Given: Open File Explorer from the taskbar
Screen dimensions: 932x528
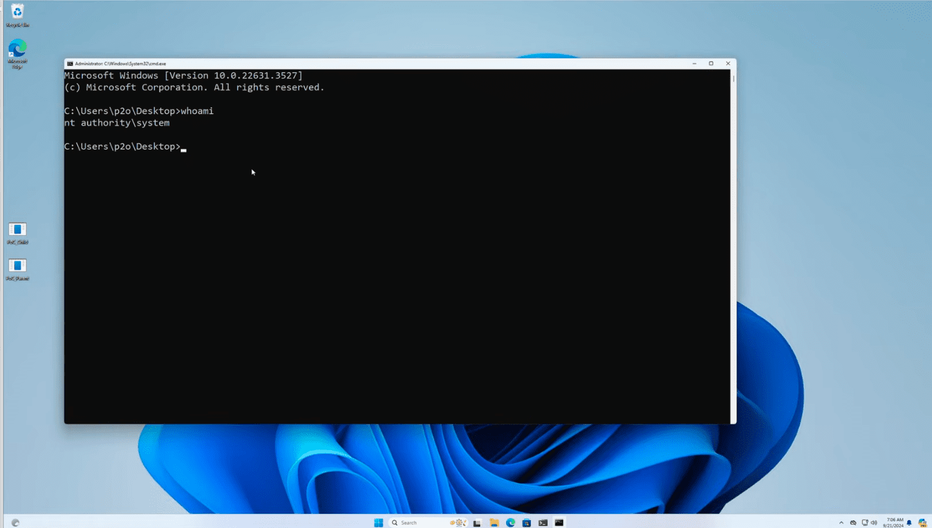Looking at the screenshot, I should coord(494,523).
